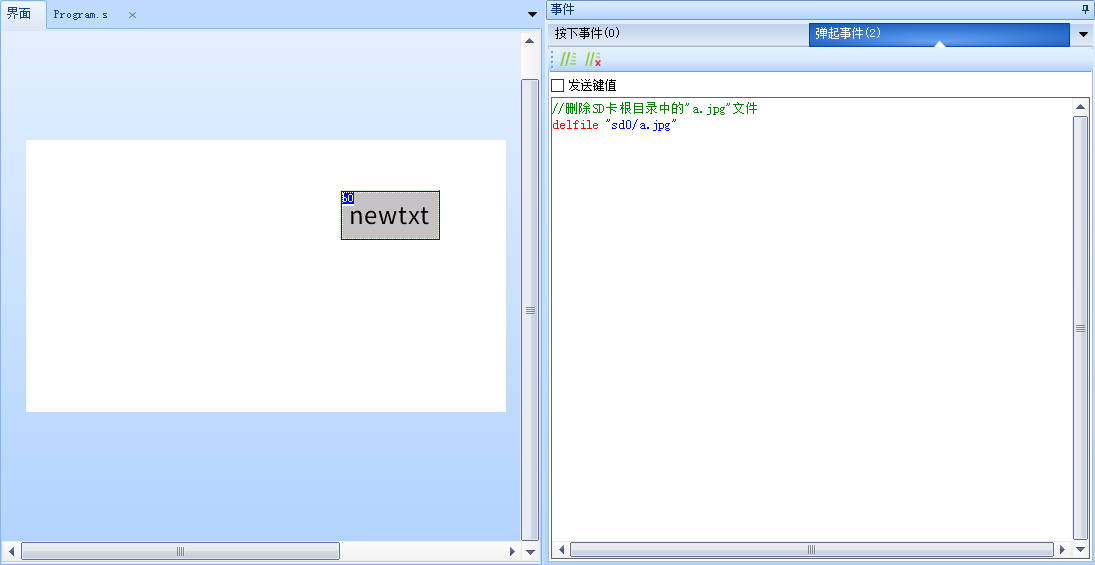Pin the 事件 events panel

tap(1085, 9)
